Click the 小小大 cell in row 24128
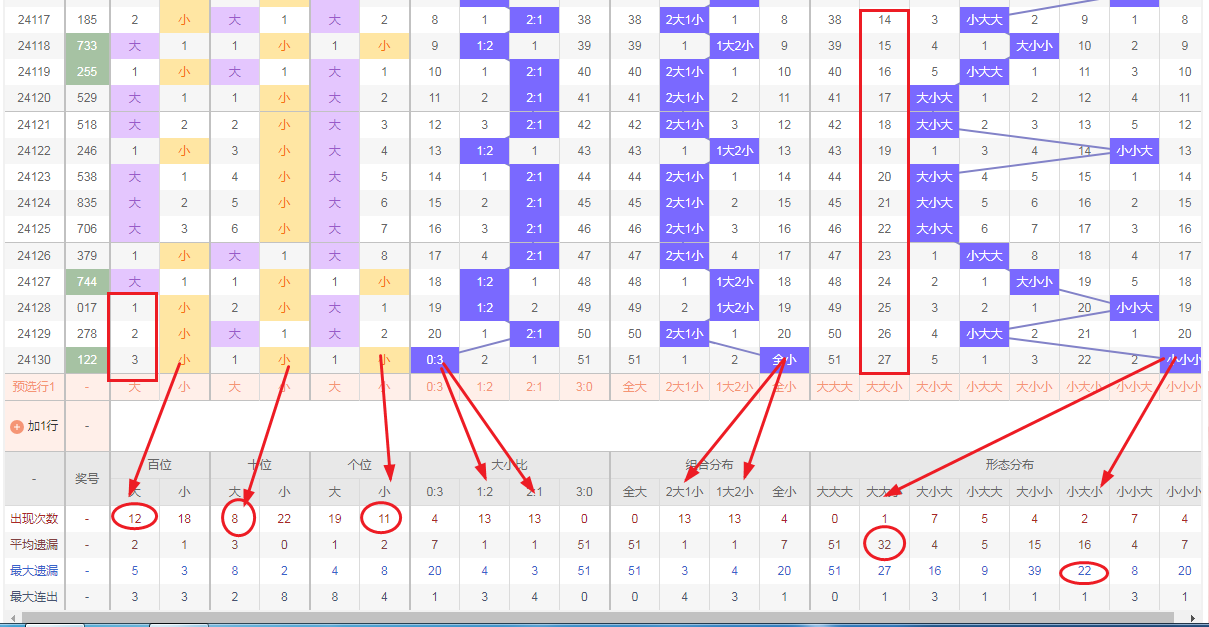1209x627 pixels. (x=1135, y=308)
